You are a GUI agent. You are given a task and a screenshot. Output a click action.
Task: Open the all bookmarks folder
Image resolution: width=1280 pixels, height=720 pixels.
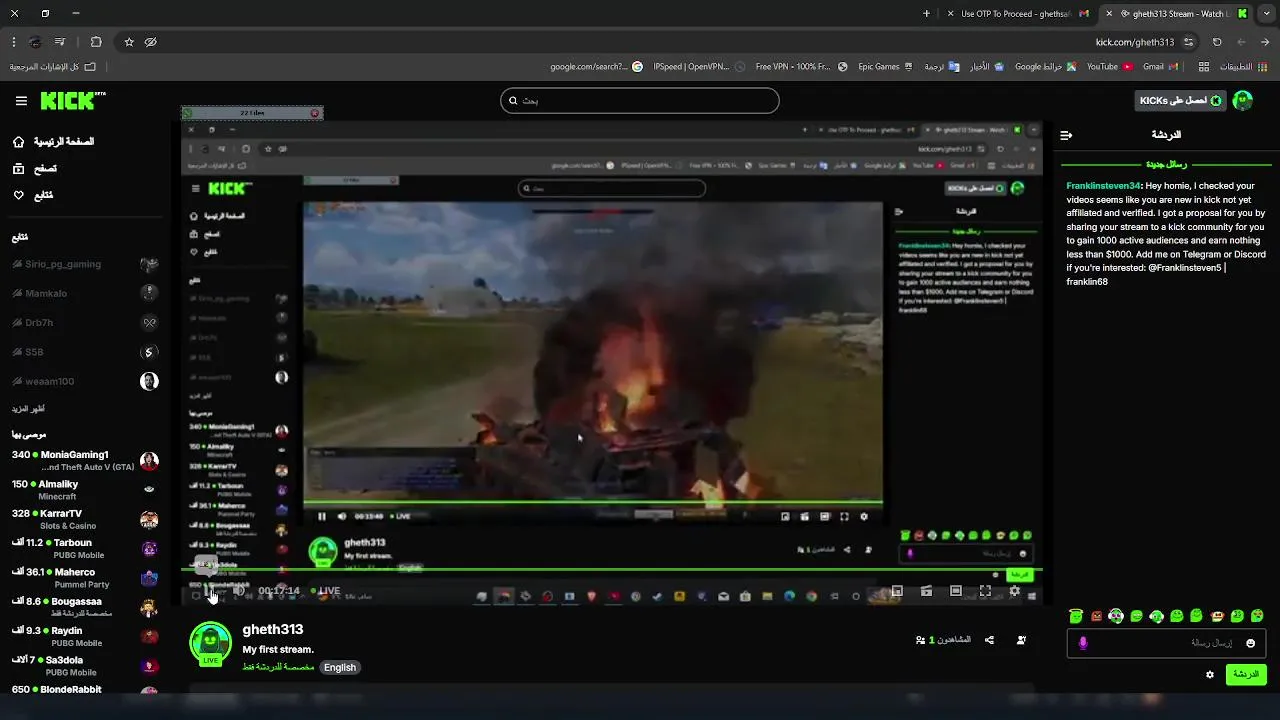point(53,67)
